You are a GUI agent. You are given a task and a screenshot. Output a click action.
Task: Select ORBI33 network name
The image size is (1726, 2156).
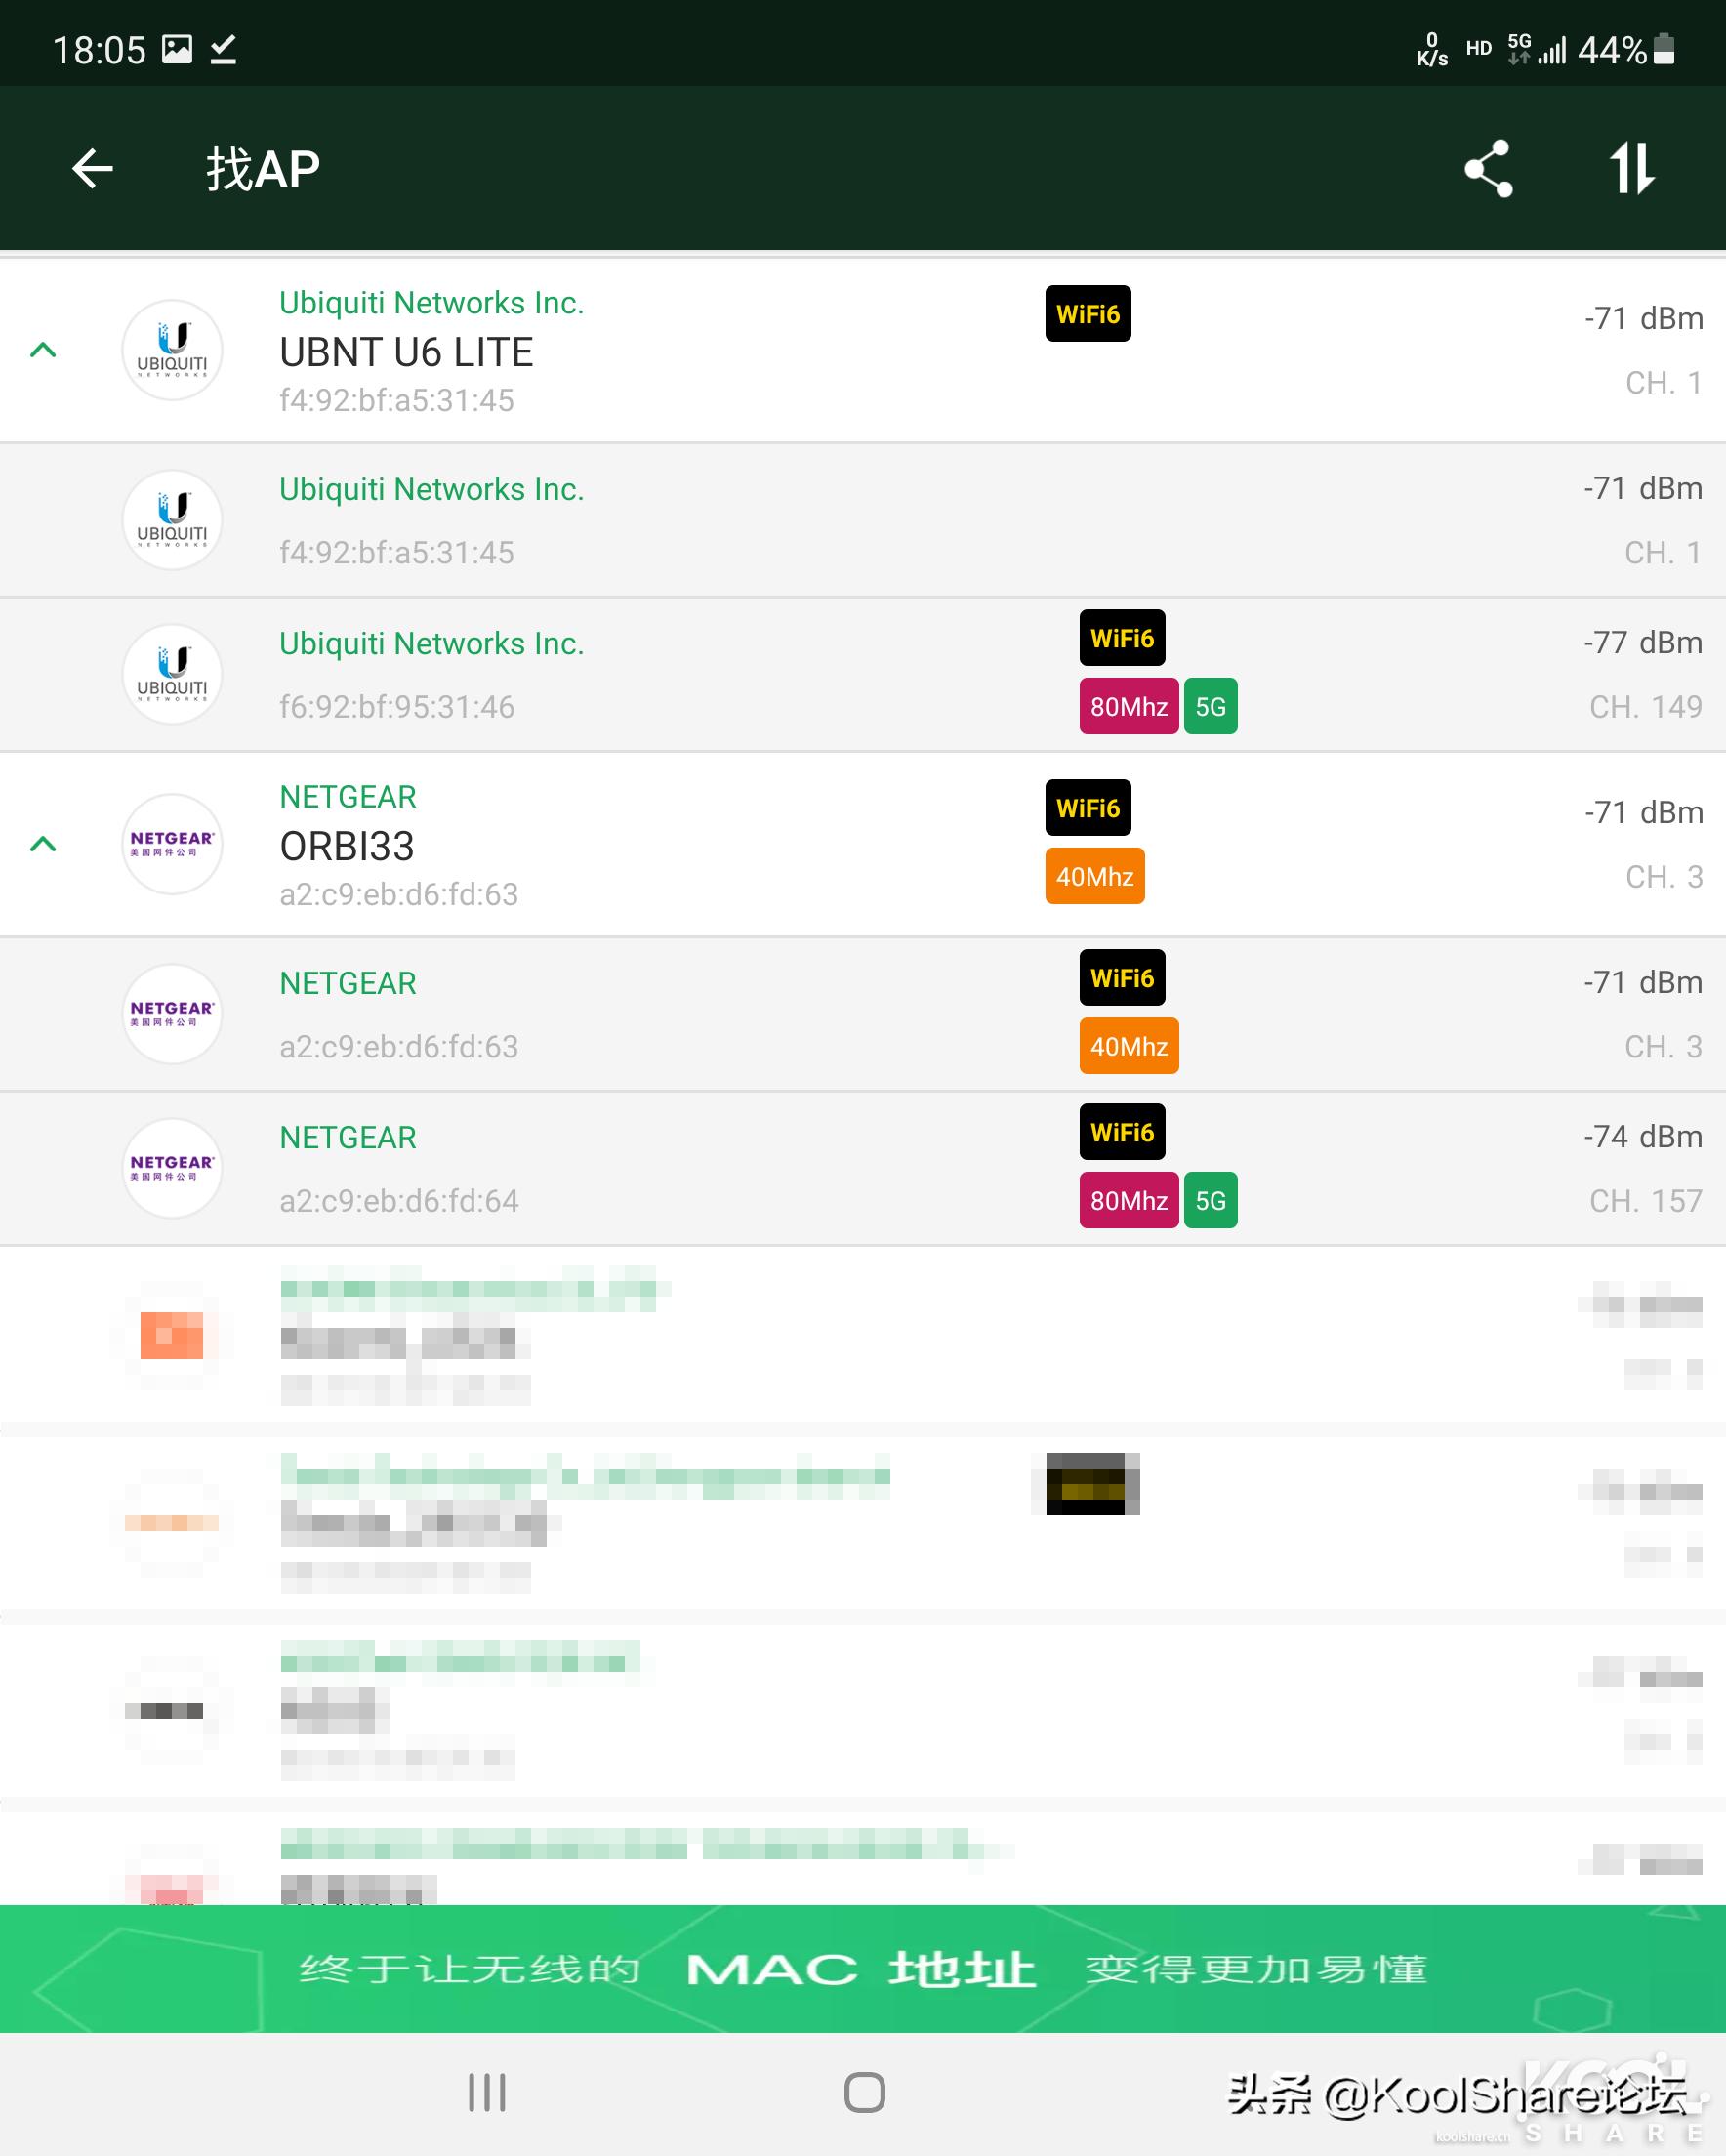point(346,846)
